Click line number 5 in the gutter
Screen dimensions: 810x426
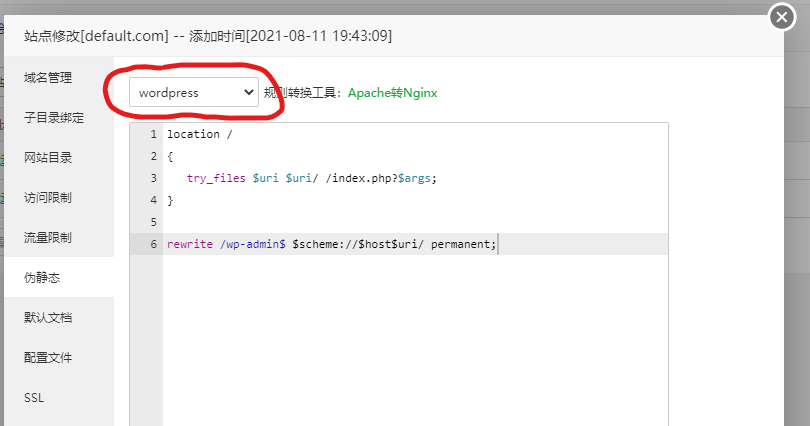click(153, 222)
